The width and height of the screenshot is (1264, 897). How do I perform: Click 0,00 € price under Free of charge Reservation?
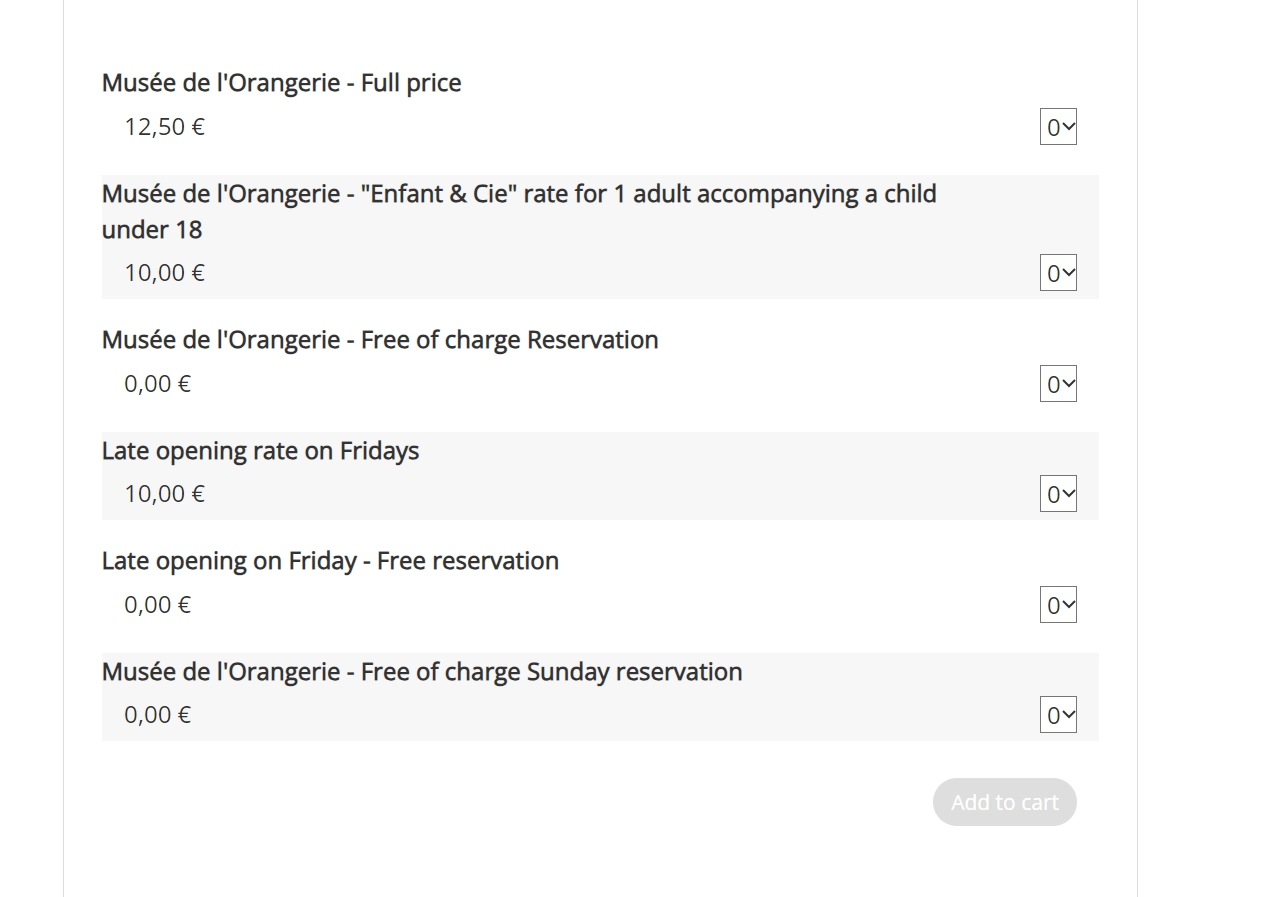point(157,384)
